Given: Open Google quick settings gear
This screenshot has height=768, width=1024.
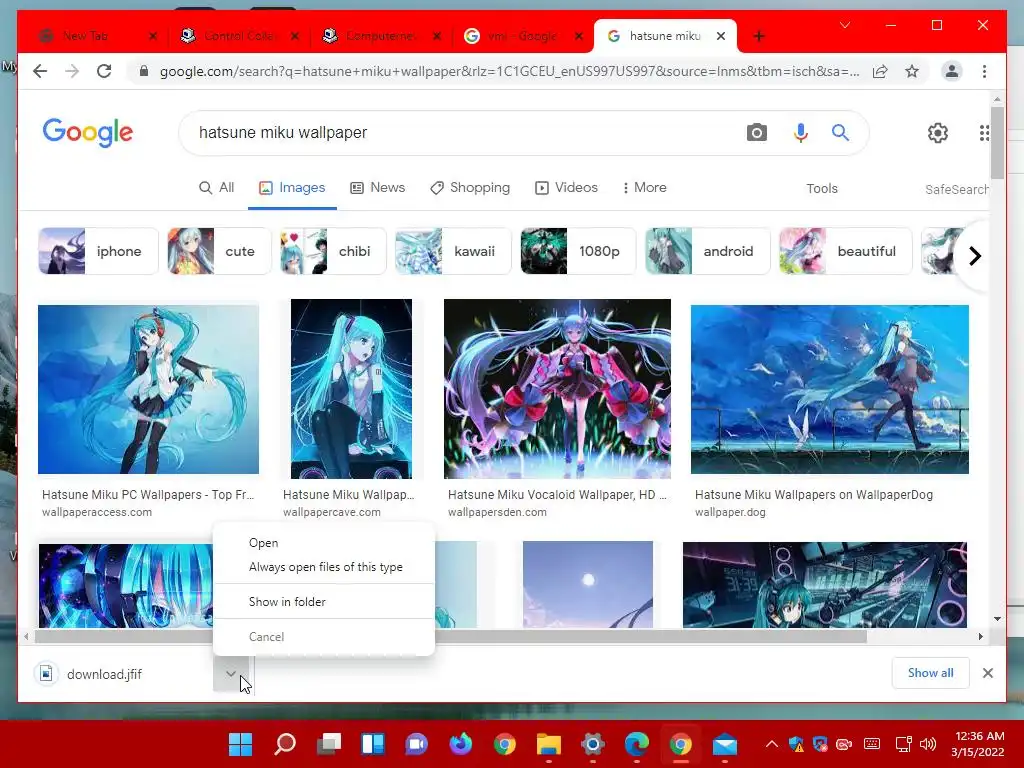Looking at the screenshot, I should (x=938, y=133).
